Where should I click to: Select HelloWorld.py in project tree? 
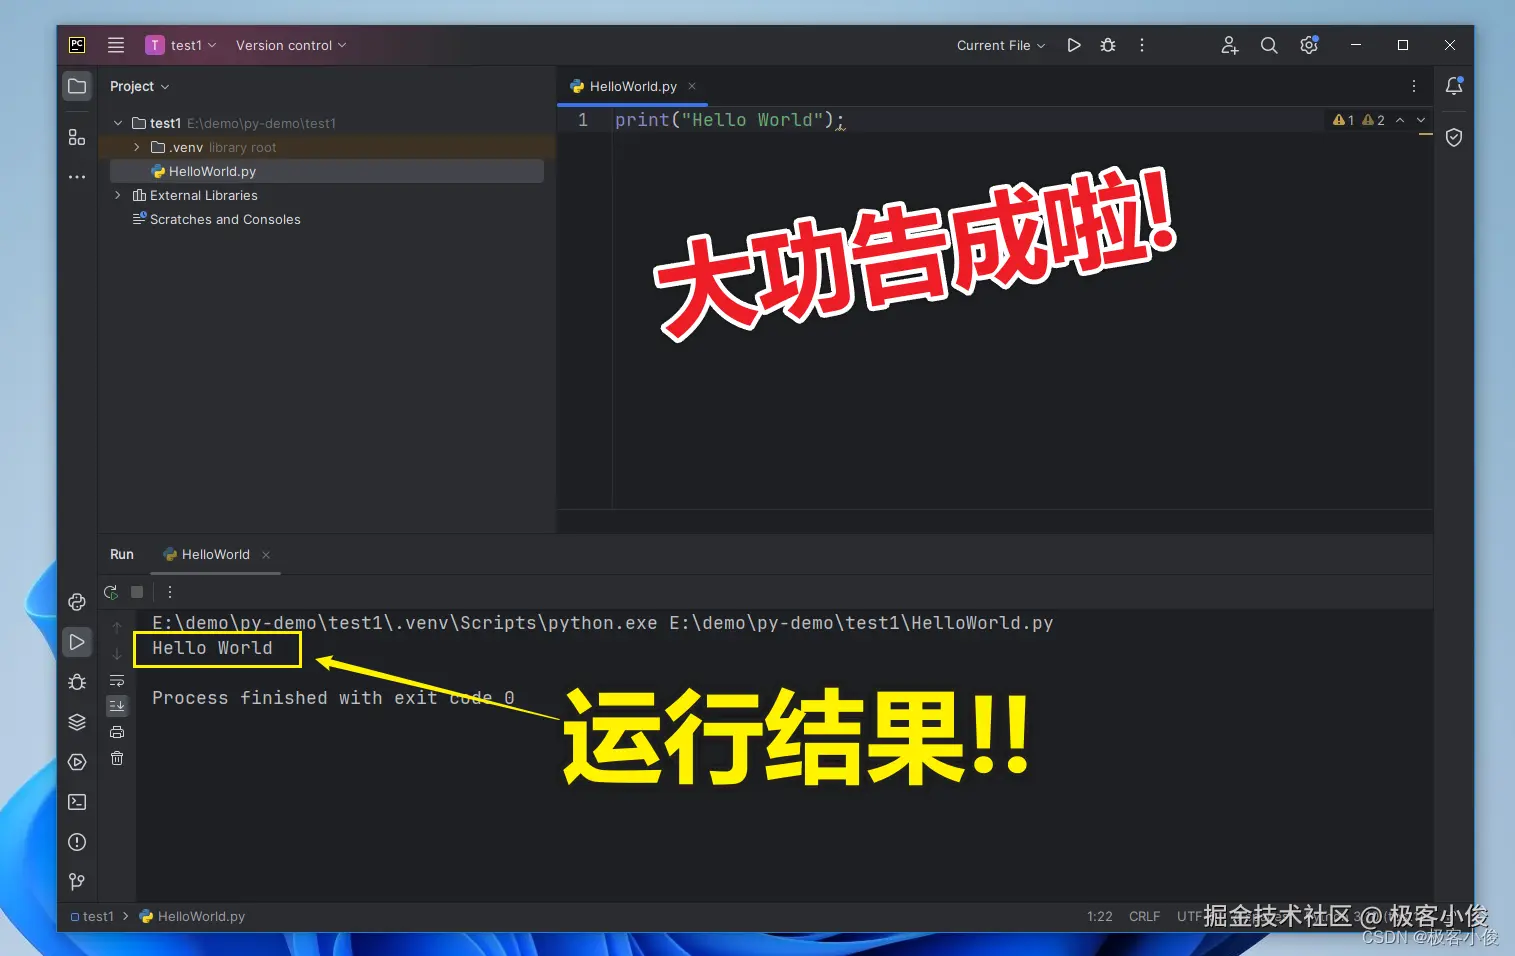(326, 171)
